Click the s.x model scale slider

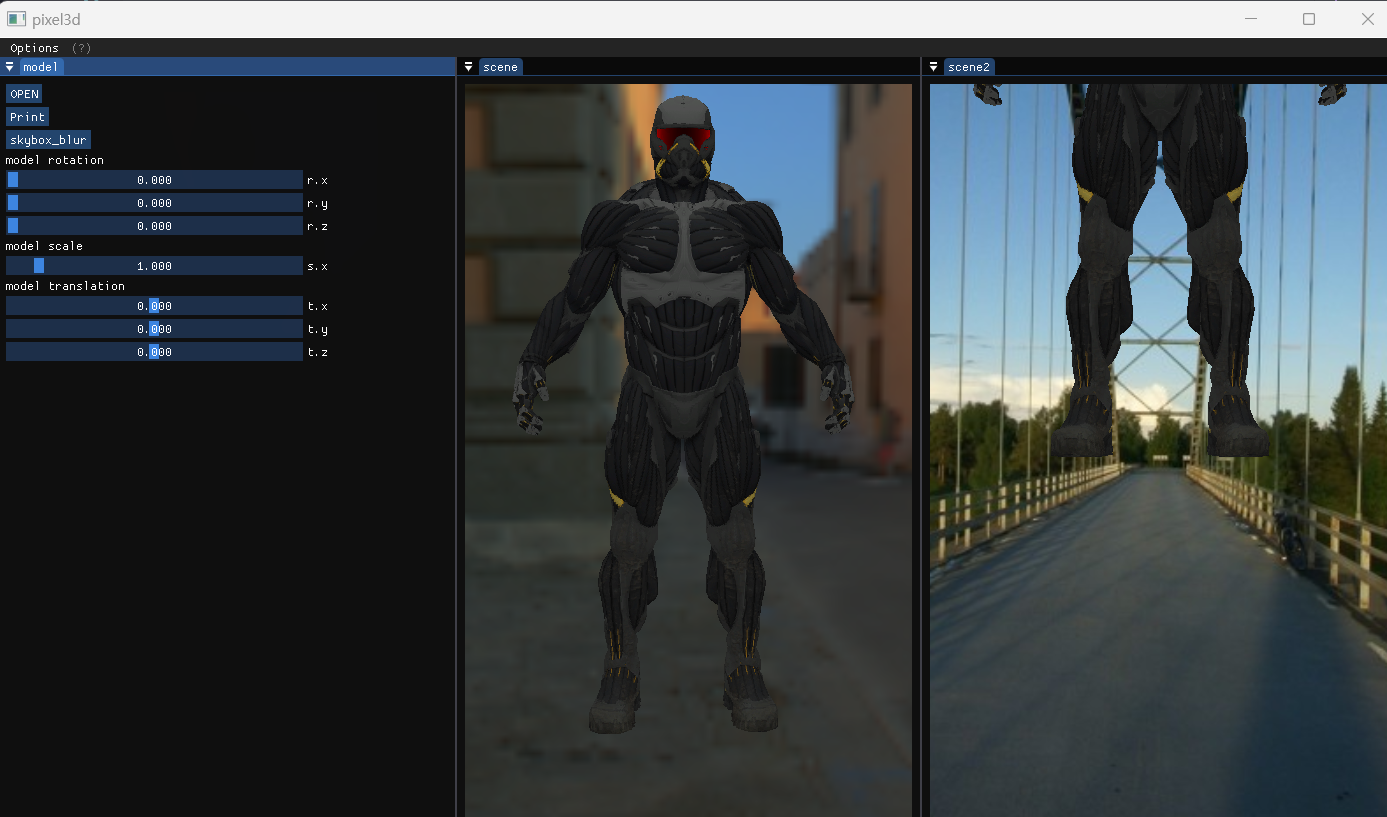click(154, 266)
